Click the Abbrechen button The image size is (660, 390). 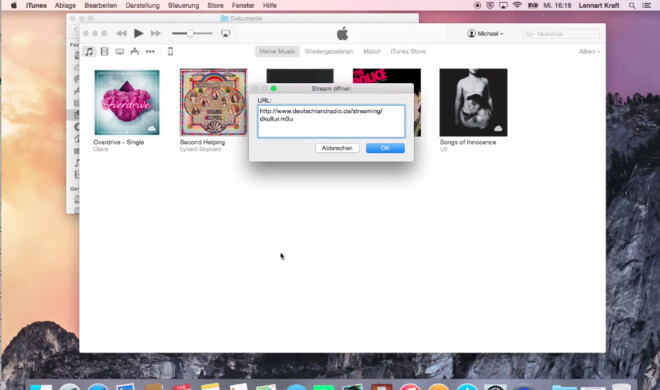click(x=337, y=148)
